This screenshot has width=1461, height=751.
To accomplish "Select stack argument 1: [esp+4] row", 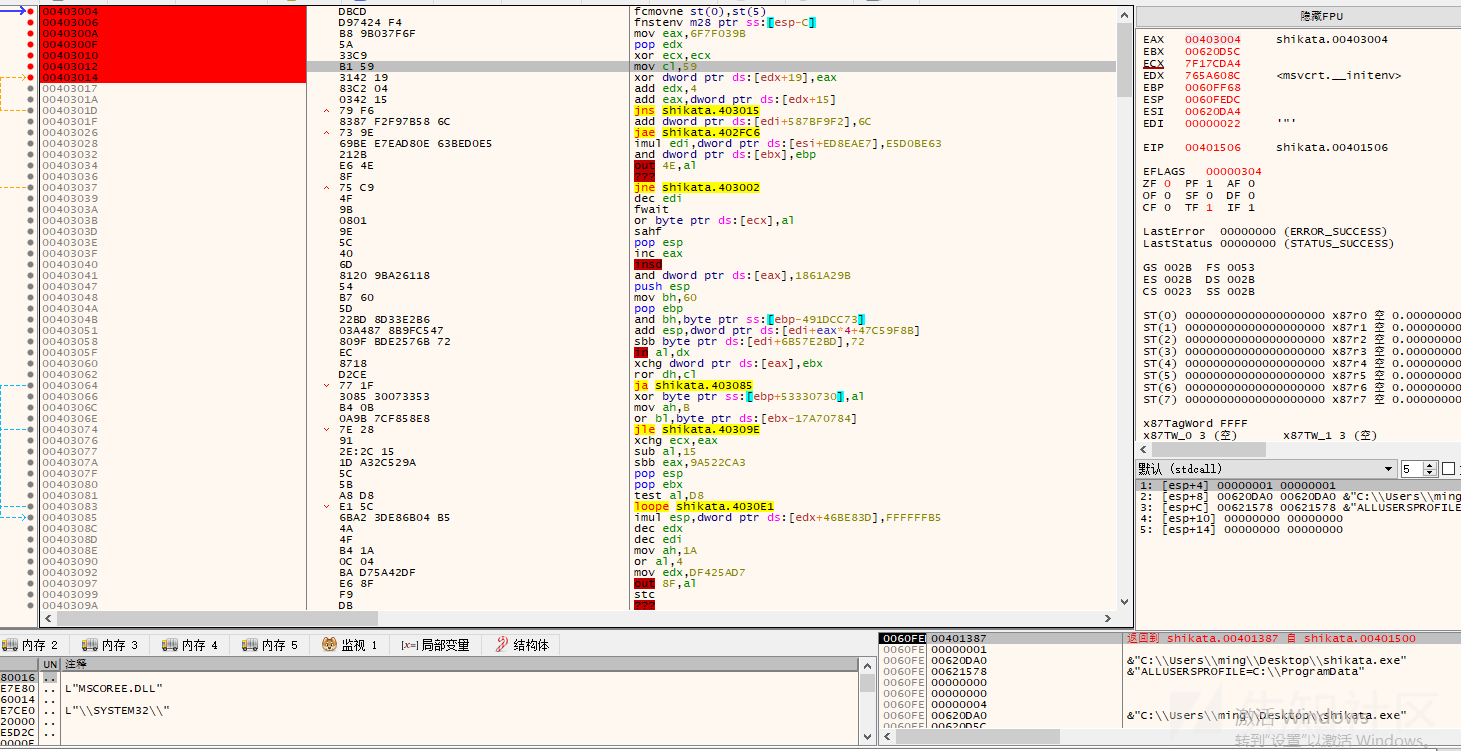I will [1298, 485].
